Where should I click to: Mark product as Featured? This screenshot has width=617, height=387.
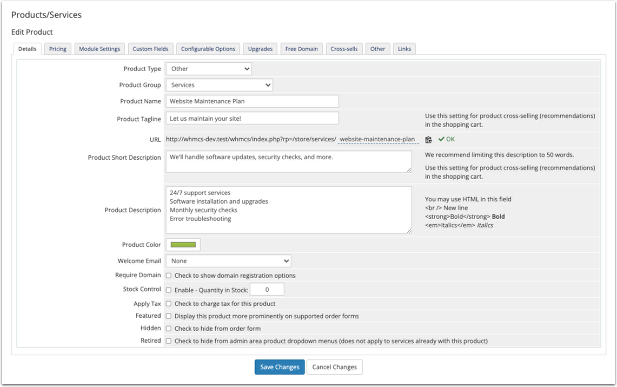168,316
